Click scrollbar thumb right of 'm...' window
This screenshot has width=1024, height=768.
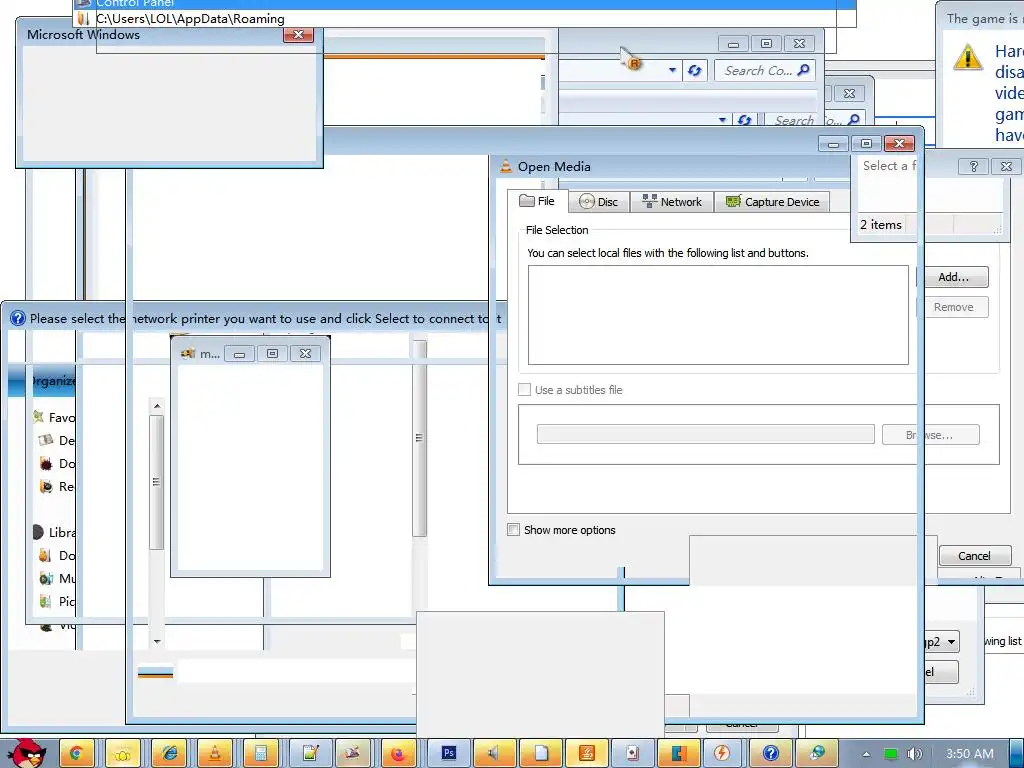point(419,438)
